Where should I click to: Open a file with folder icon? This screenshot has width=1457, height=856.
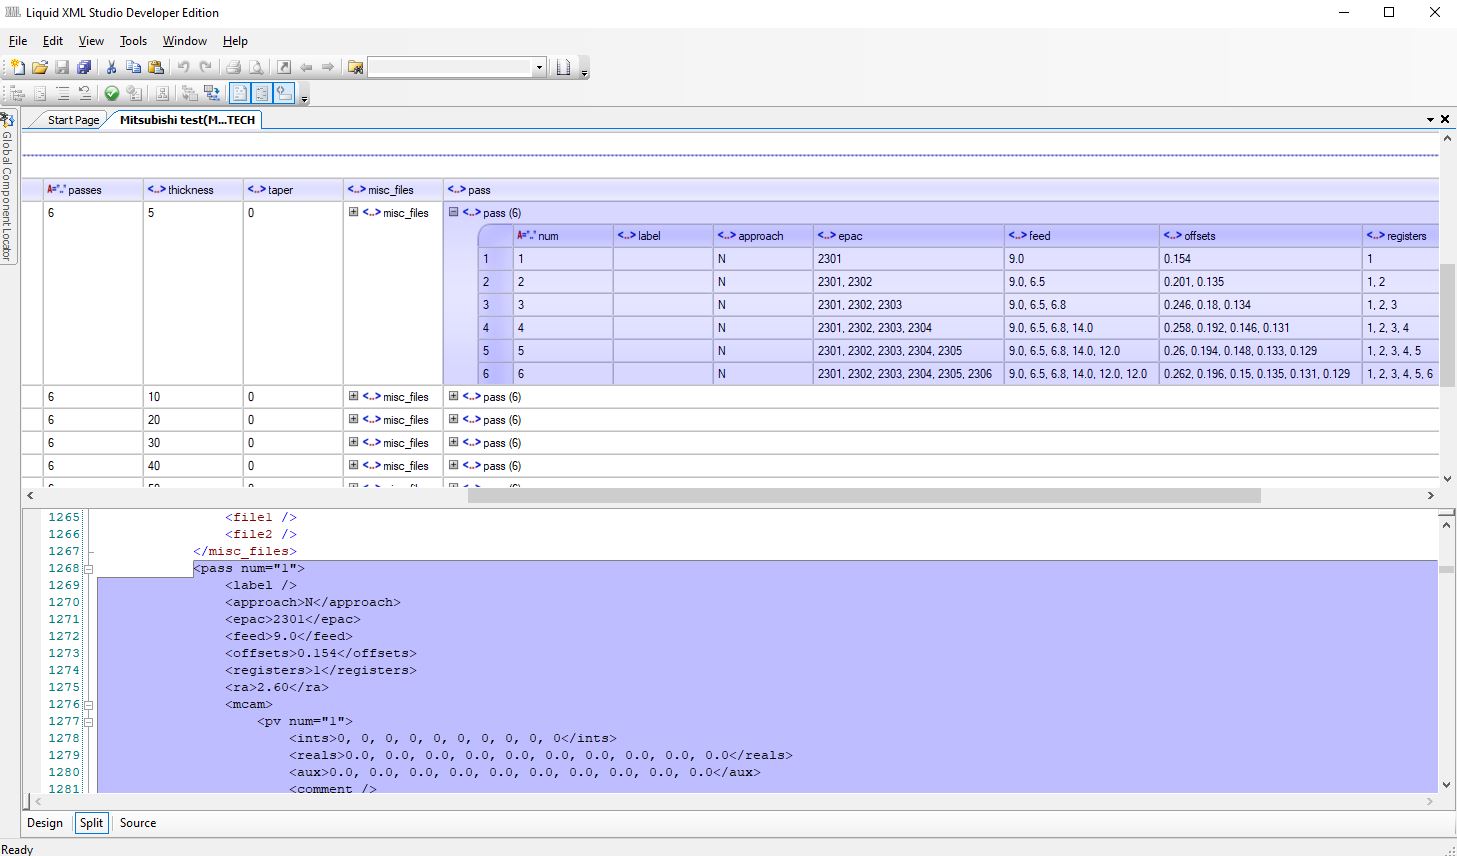coord(40,67)
